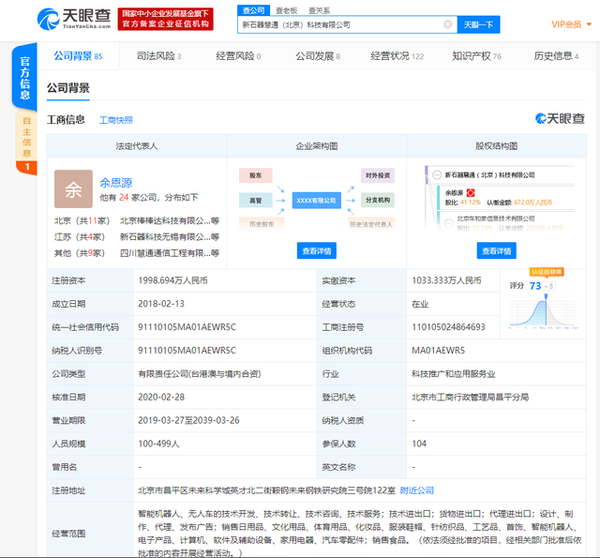Click the 对外投资 box in structure diagram

pos(378,176)
